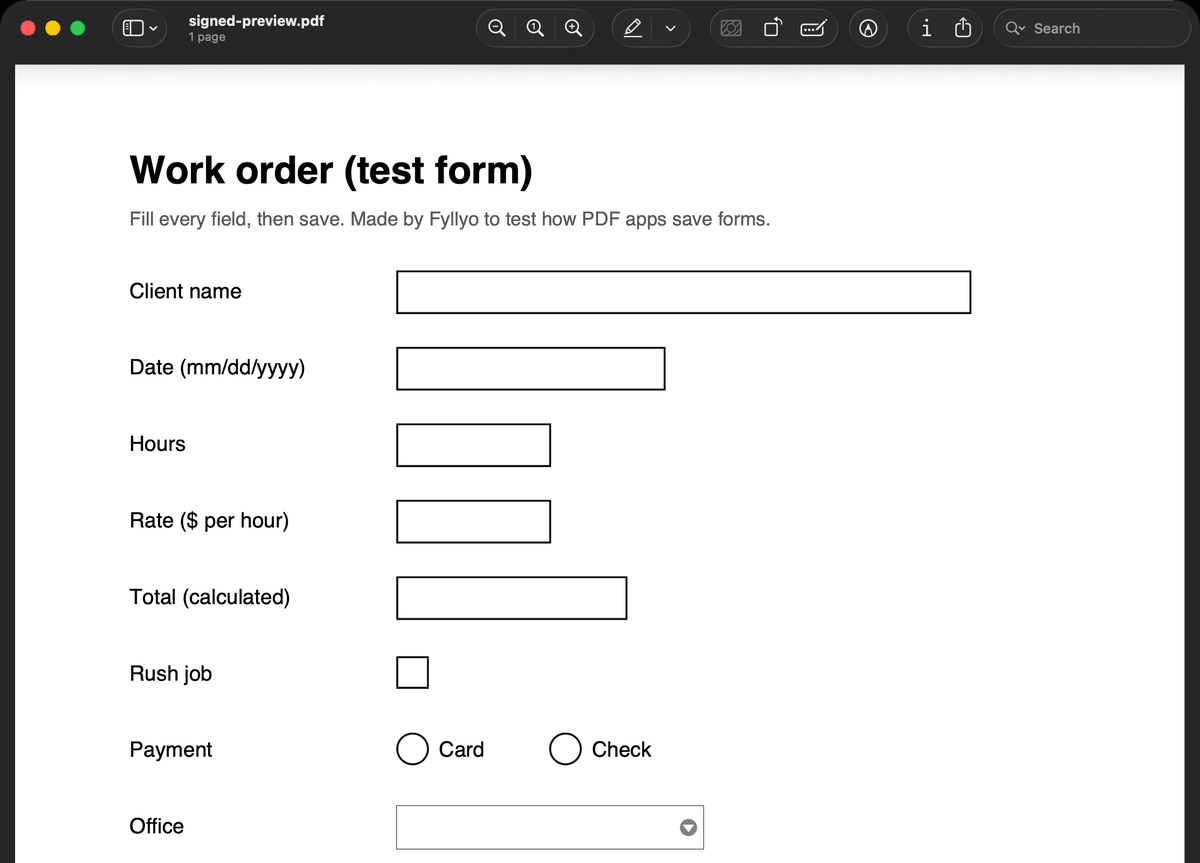Open the Share menu
The width and height of the screenshot is (1200, 863).
[x=963, y=29]
